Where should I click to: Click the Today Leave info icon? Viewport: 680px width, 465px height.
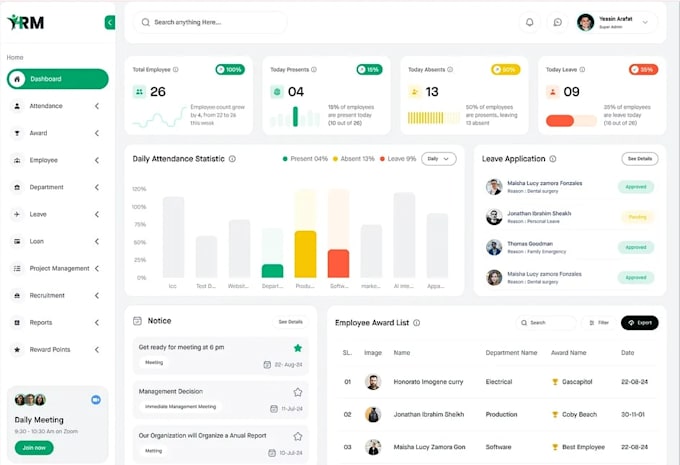point(582,69)
